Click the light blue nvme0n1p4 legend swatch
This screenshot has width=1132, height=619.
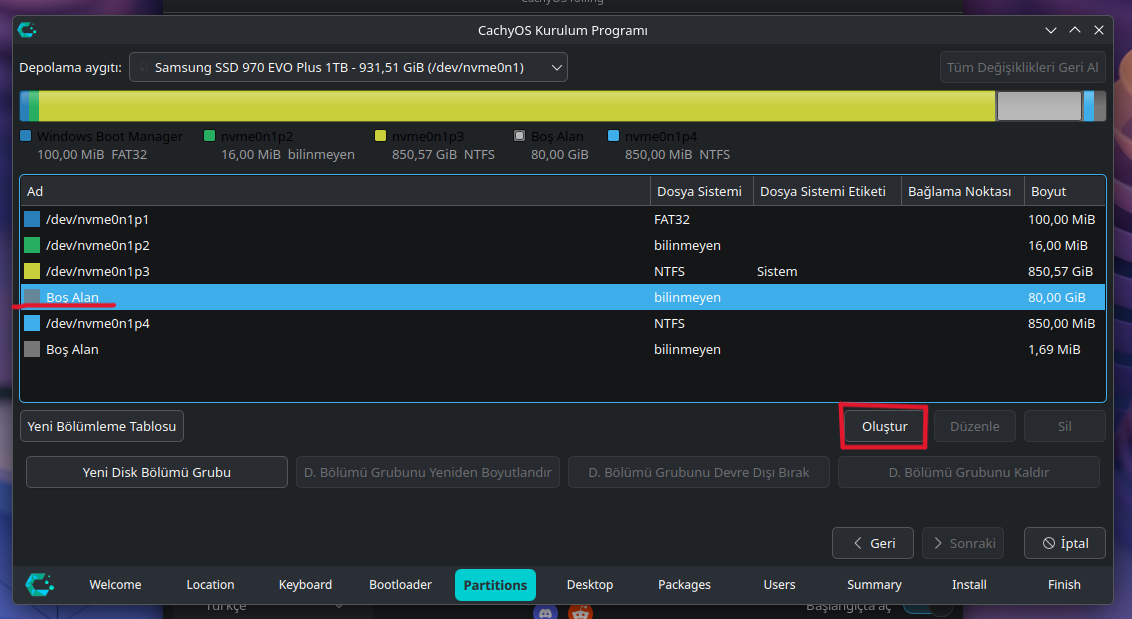click(613, 136)
